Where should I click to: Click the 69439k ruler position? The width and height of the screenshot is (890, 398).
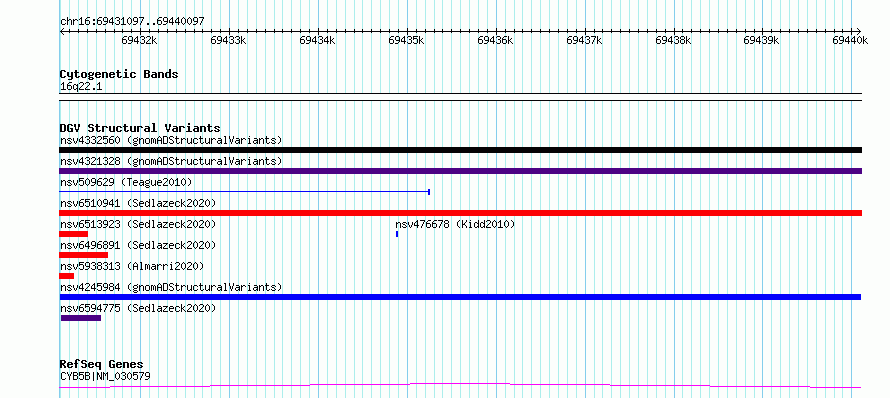click(x=762, y=40)
